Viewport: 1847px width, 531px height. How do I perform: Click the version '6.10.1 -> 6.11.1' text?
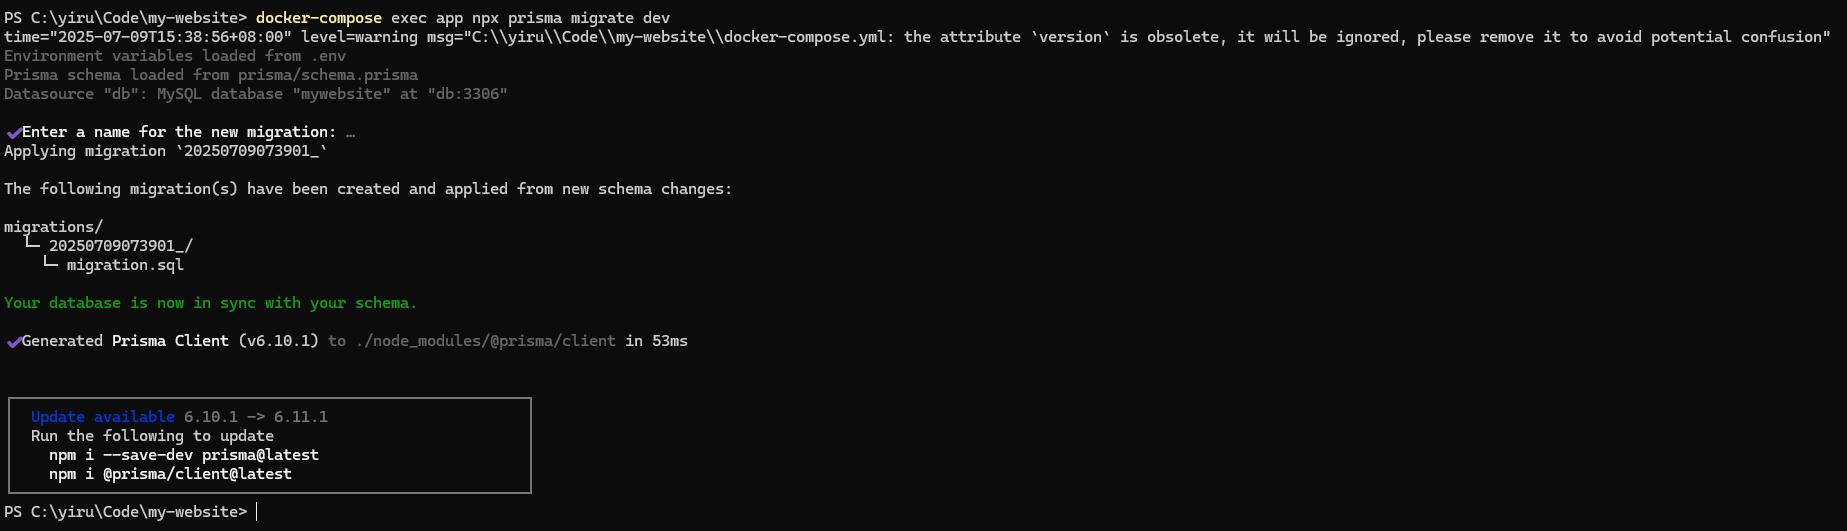(256, 417)
